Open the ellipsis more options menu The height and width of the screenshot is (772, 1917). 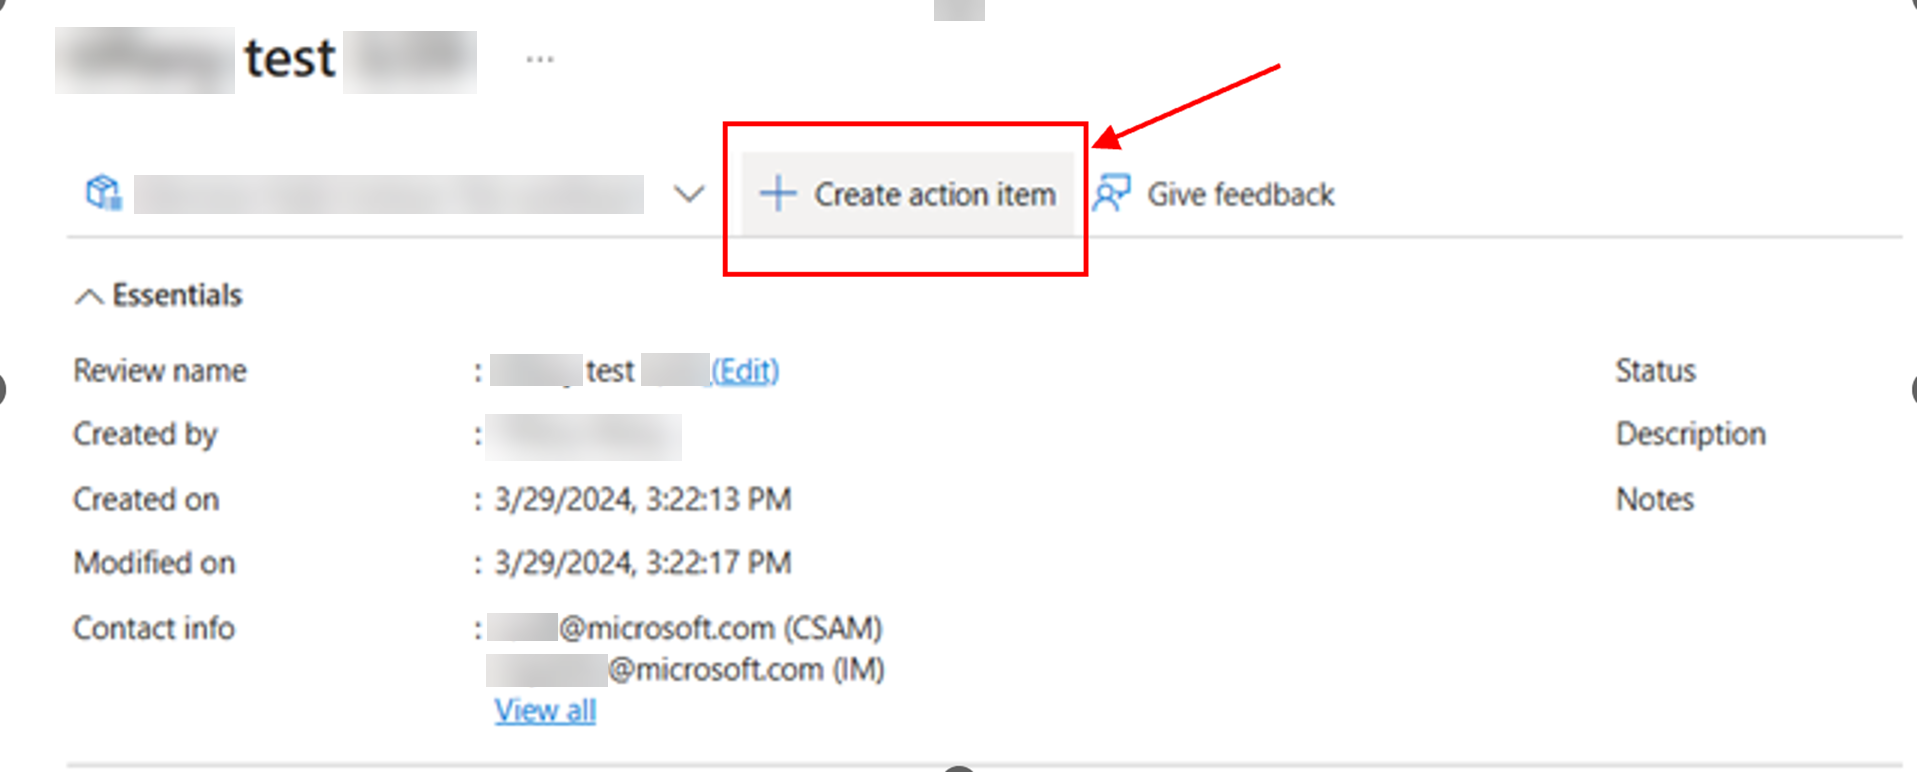tap(540, 59)
